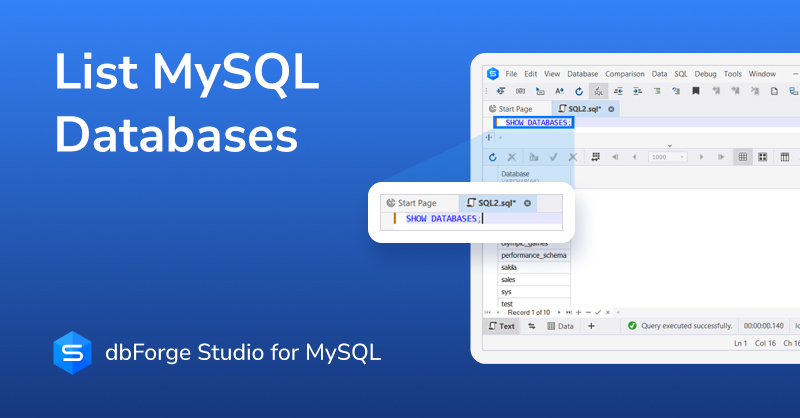Screen dimensions: 800x418
Task: Open the View menu
Action: click(x=552, y=74)
